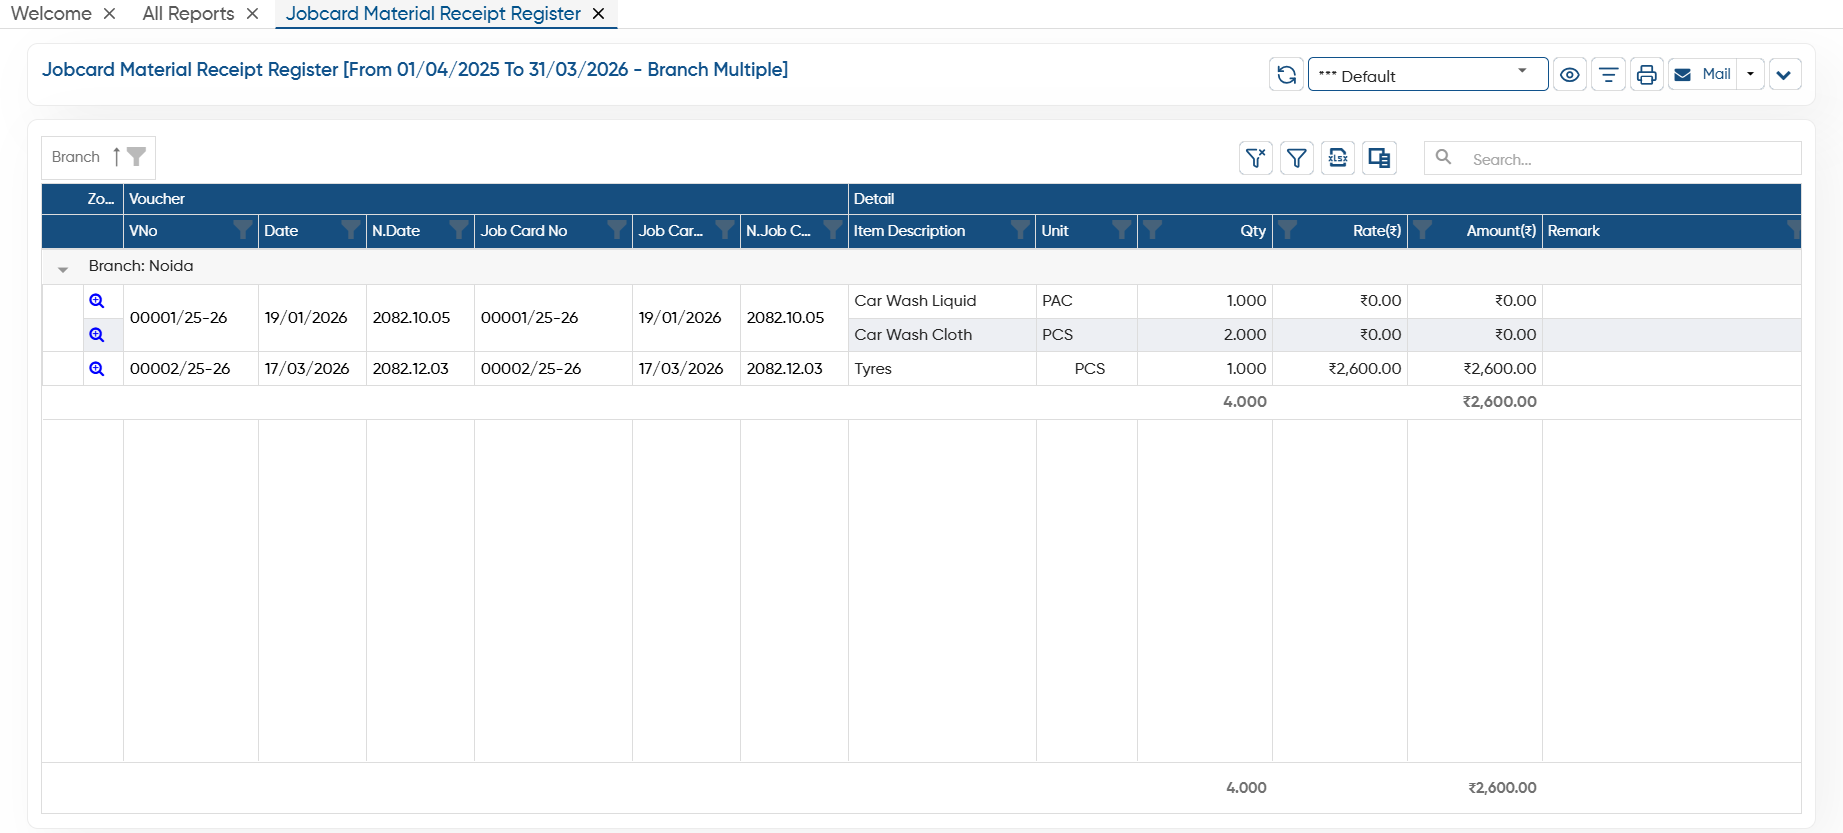Toggle the Branch grouping sort chip
Screen dimensions: 1843x833
click(98, 157)
